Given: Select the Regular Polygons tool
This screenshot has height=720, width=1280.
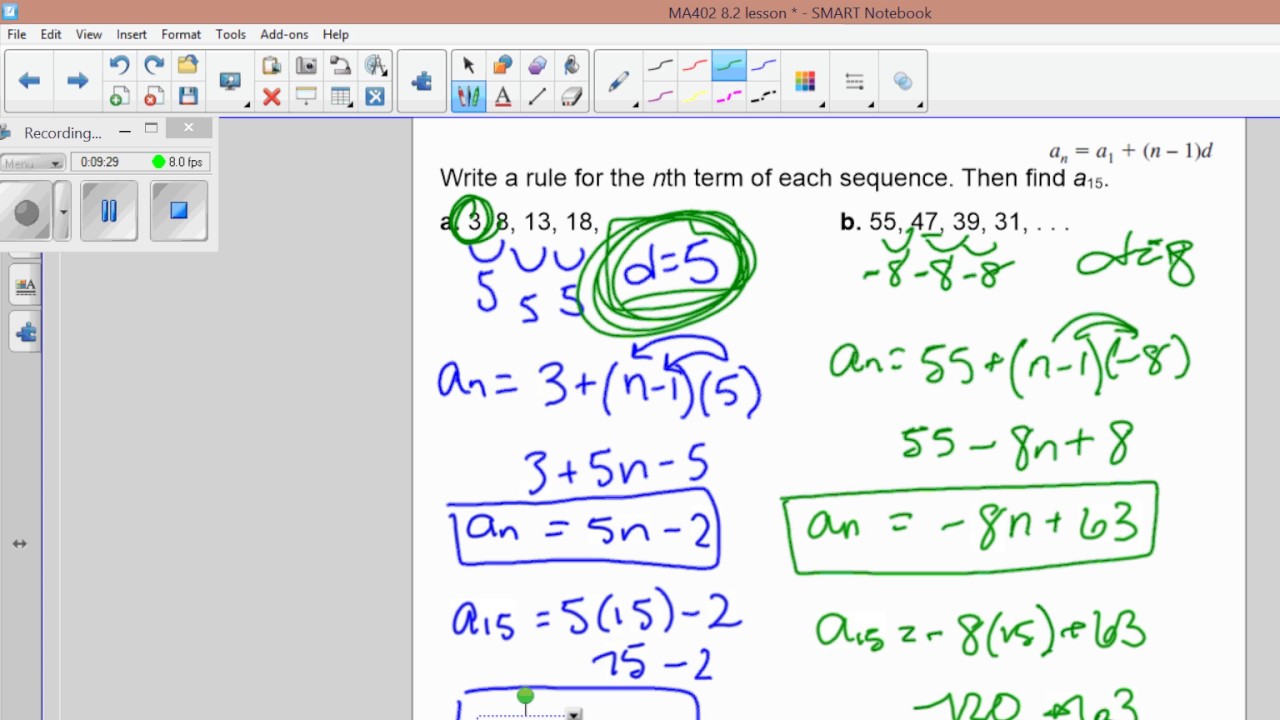Looking at the screenshot, I should point(537,65).
